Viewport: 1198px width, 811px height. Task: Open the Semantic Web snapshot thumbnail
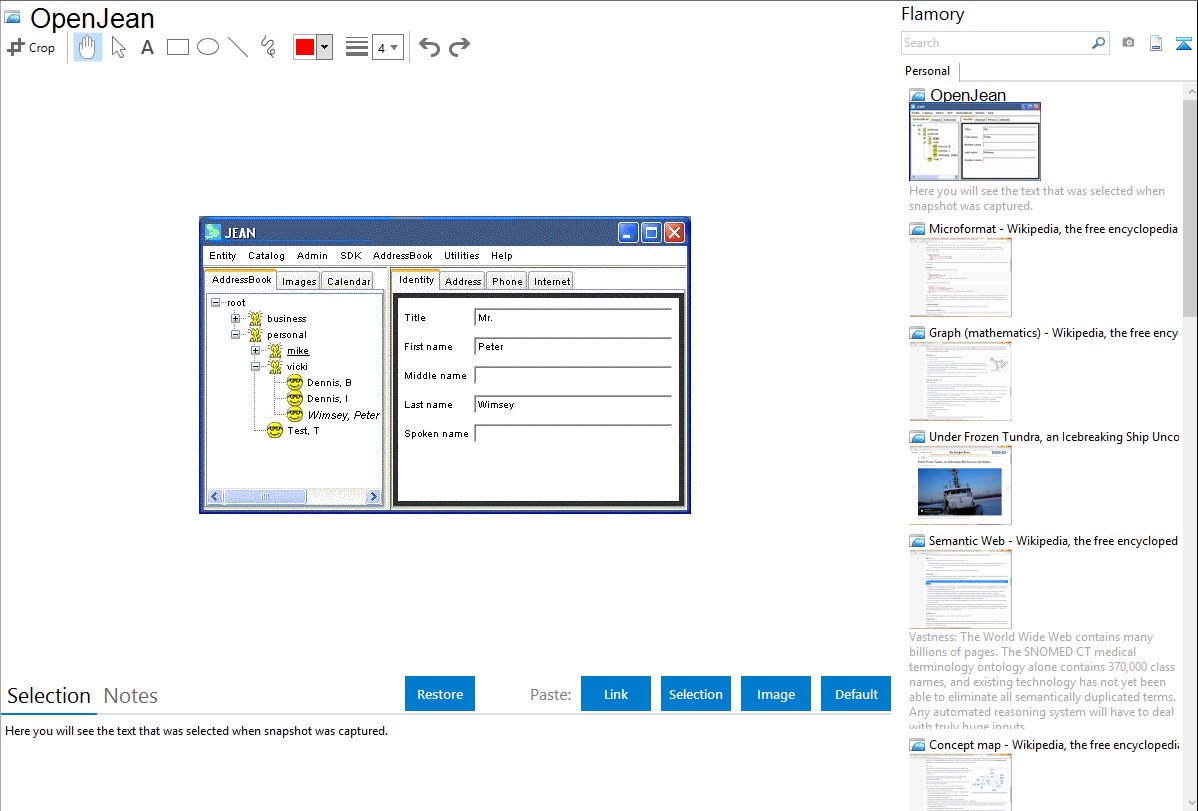point(960,588)
